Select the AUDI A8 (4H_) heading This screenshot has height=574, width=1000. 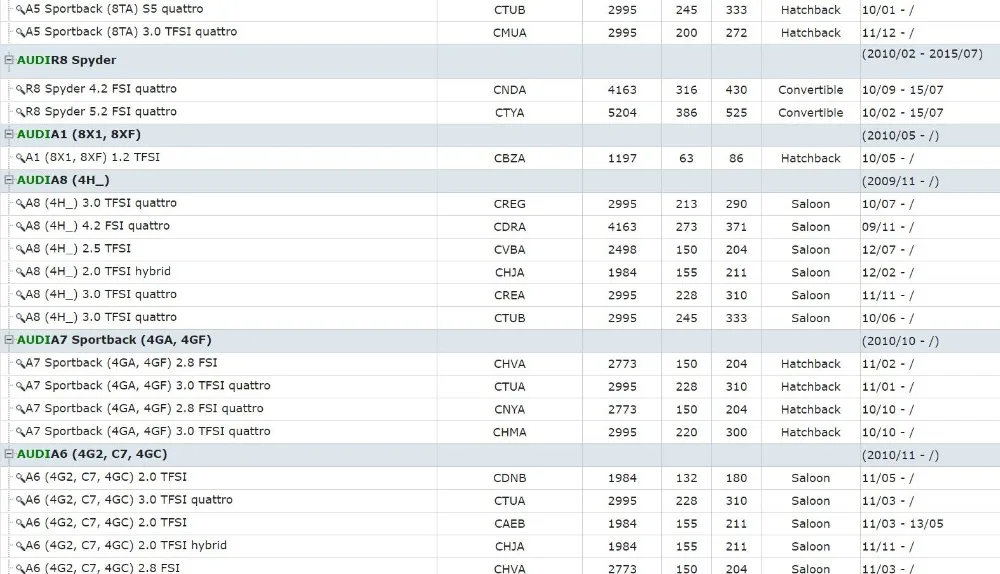tap(63, 180)
